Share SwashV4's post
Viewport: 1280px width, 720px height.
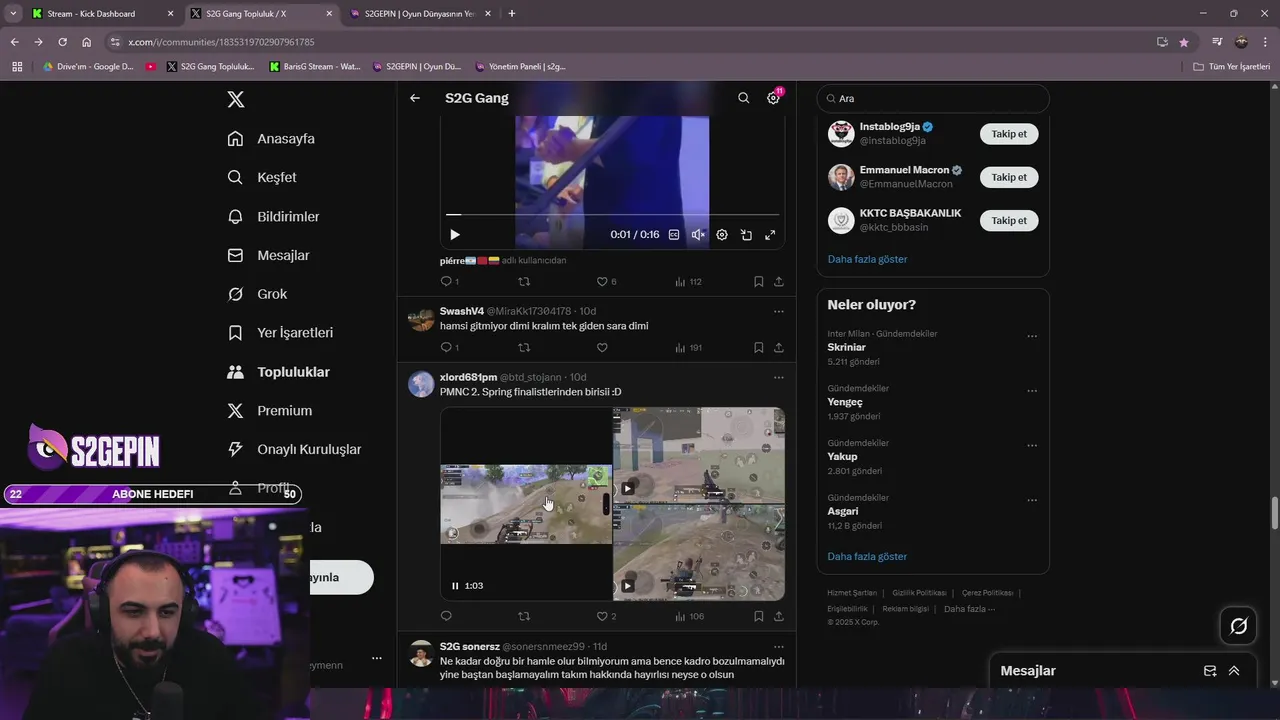(779, 348)
